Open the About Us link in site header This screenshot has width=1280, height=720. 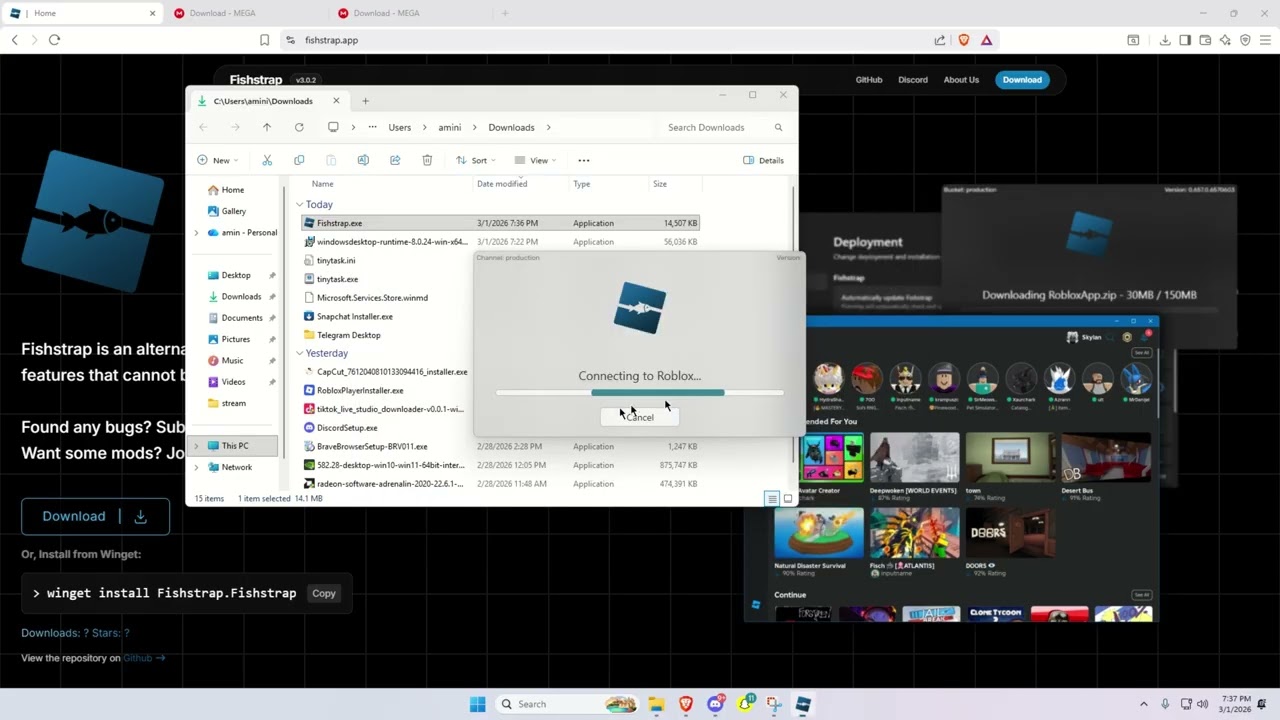pyautogui.click(x=961, y=80)
